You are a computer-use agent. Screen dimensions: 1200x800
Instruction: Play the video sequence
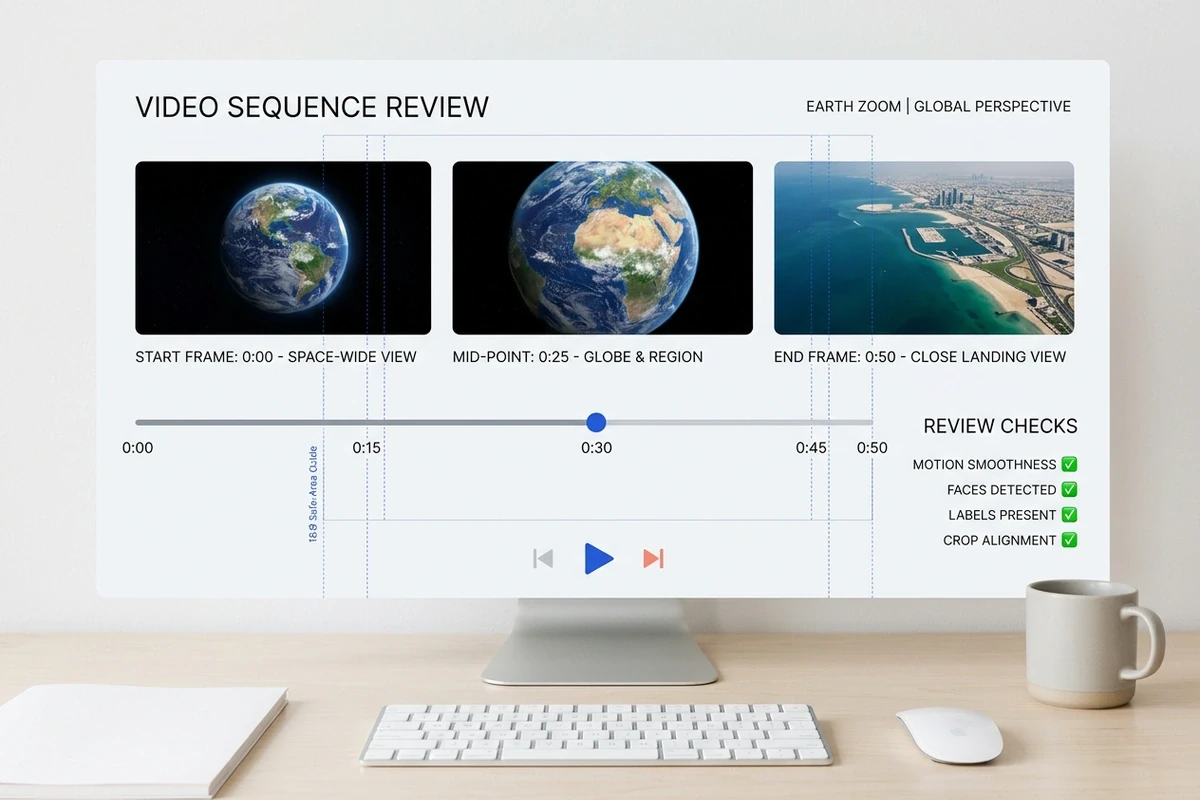[599, 558]
